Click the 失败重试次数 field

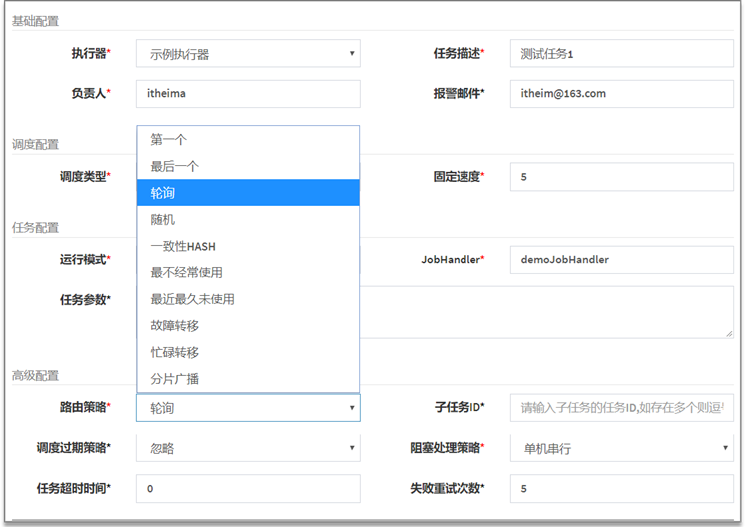621,489
